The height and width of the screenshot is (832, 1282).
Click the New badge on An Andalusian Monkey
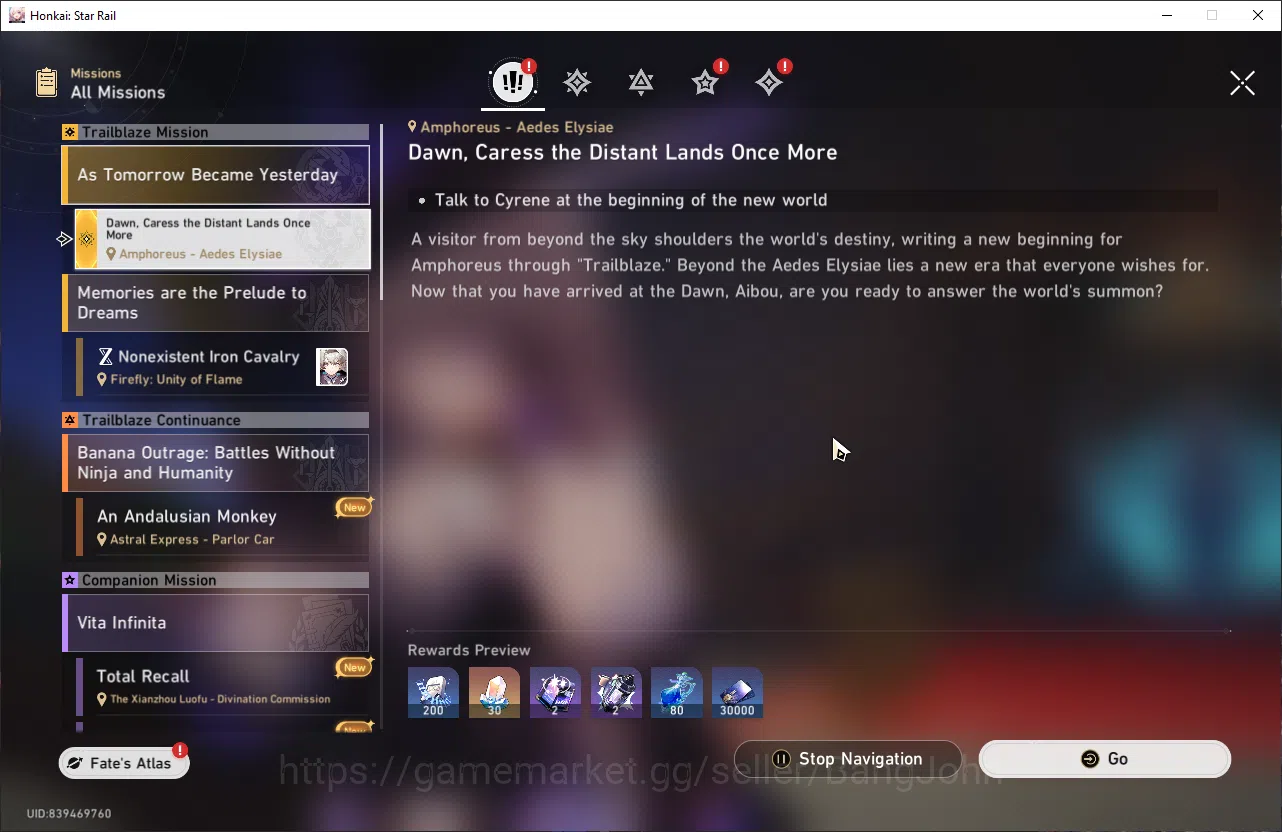[355, 507]
